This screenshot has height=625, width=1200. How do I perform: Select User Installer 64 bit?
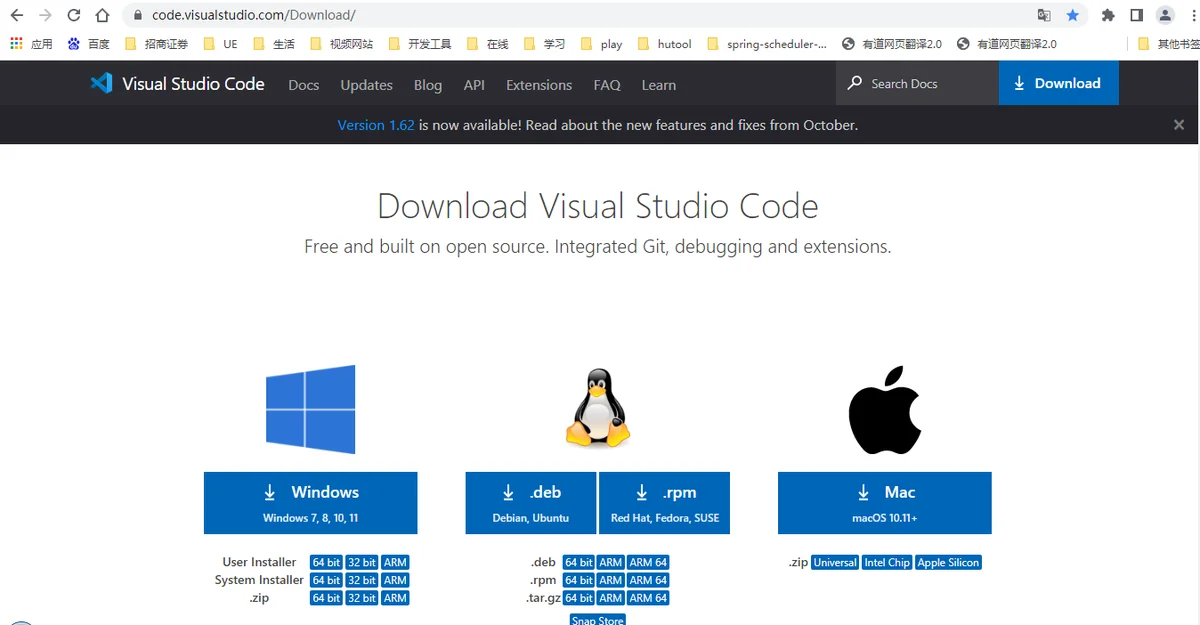click(x=326, y=562)
